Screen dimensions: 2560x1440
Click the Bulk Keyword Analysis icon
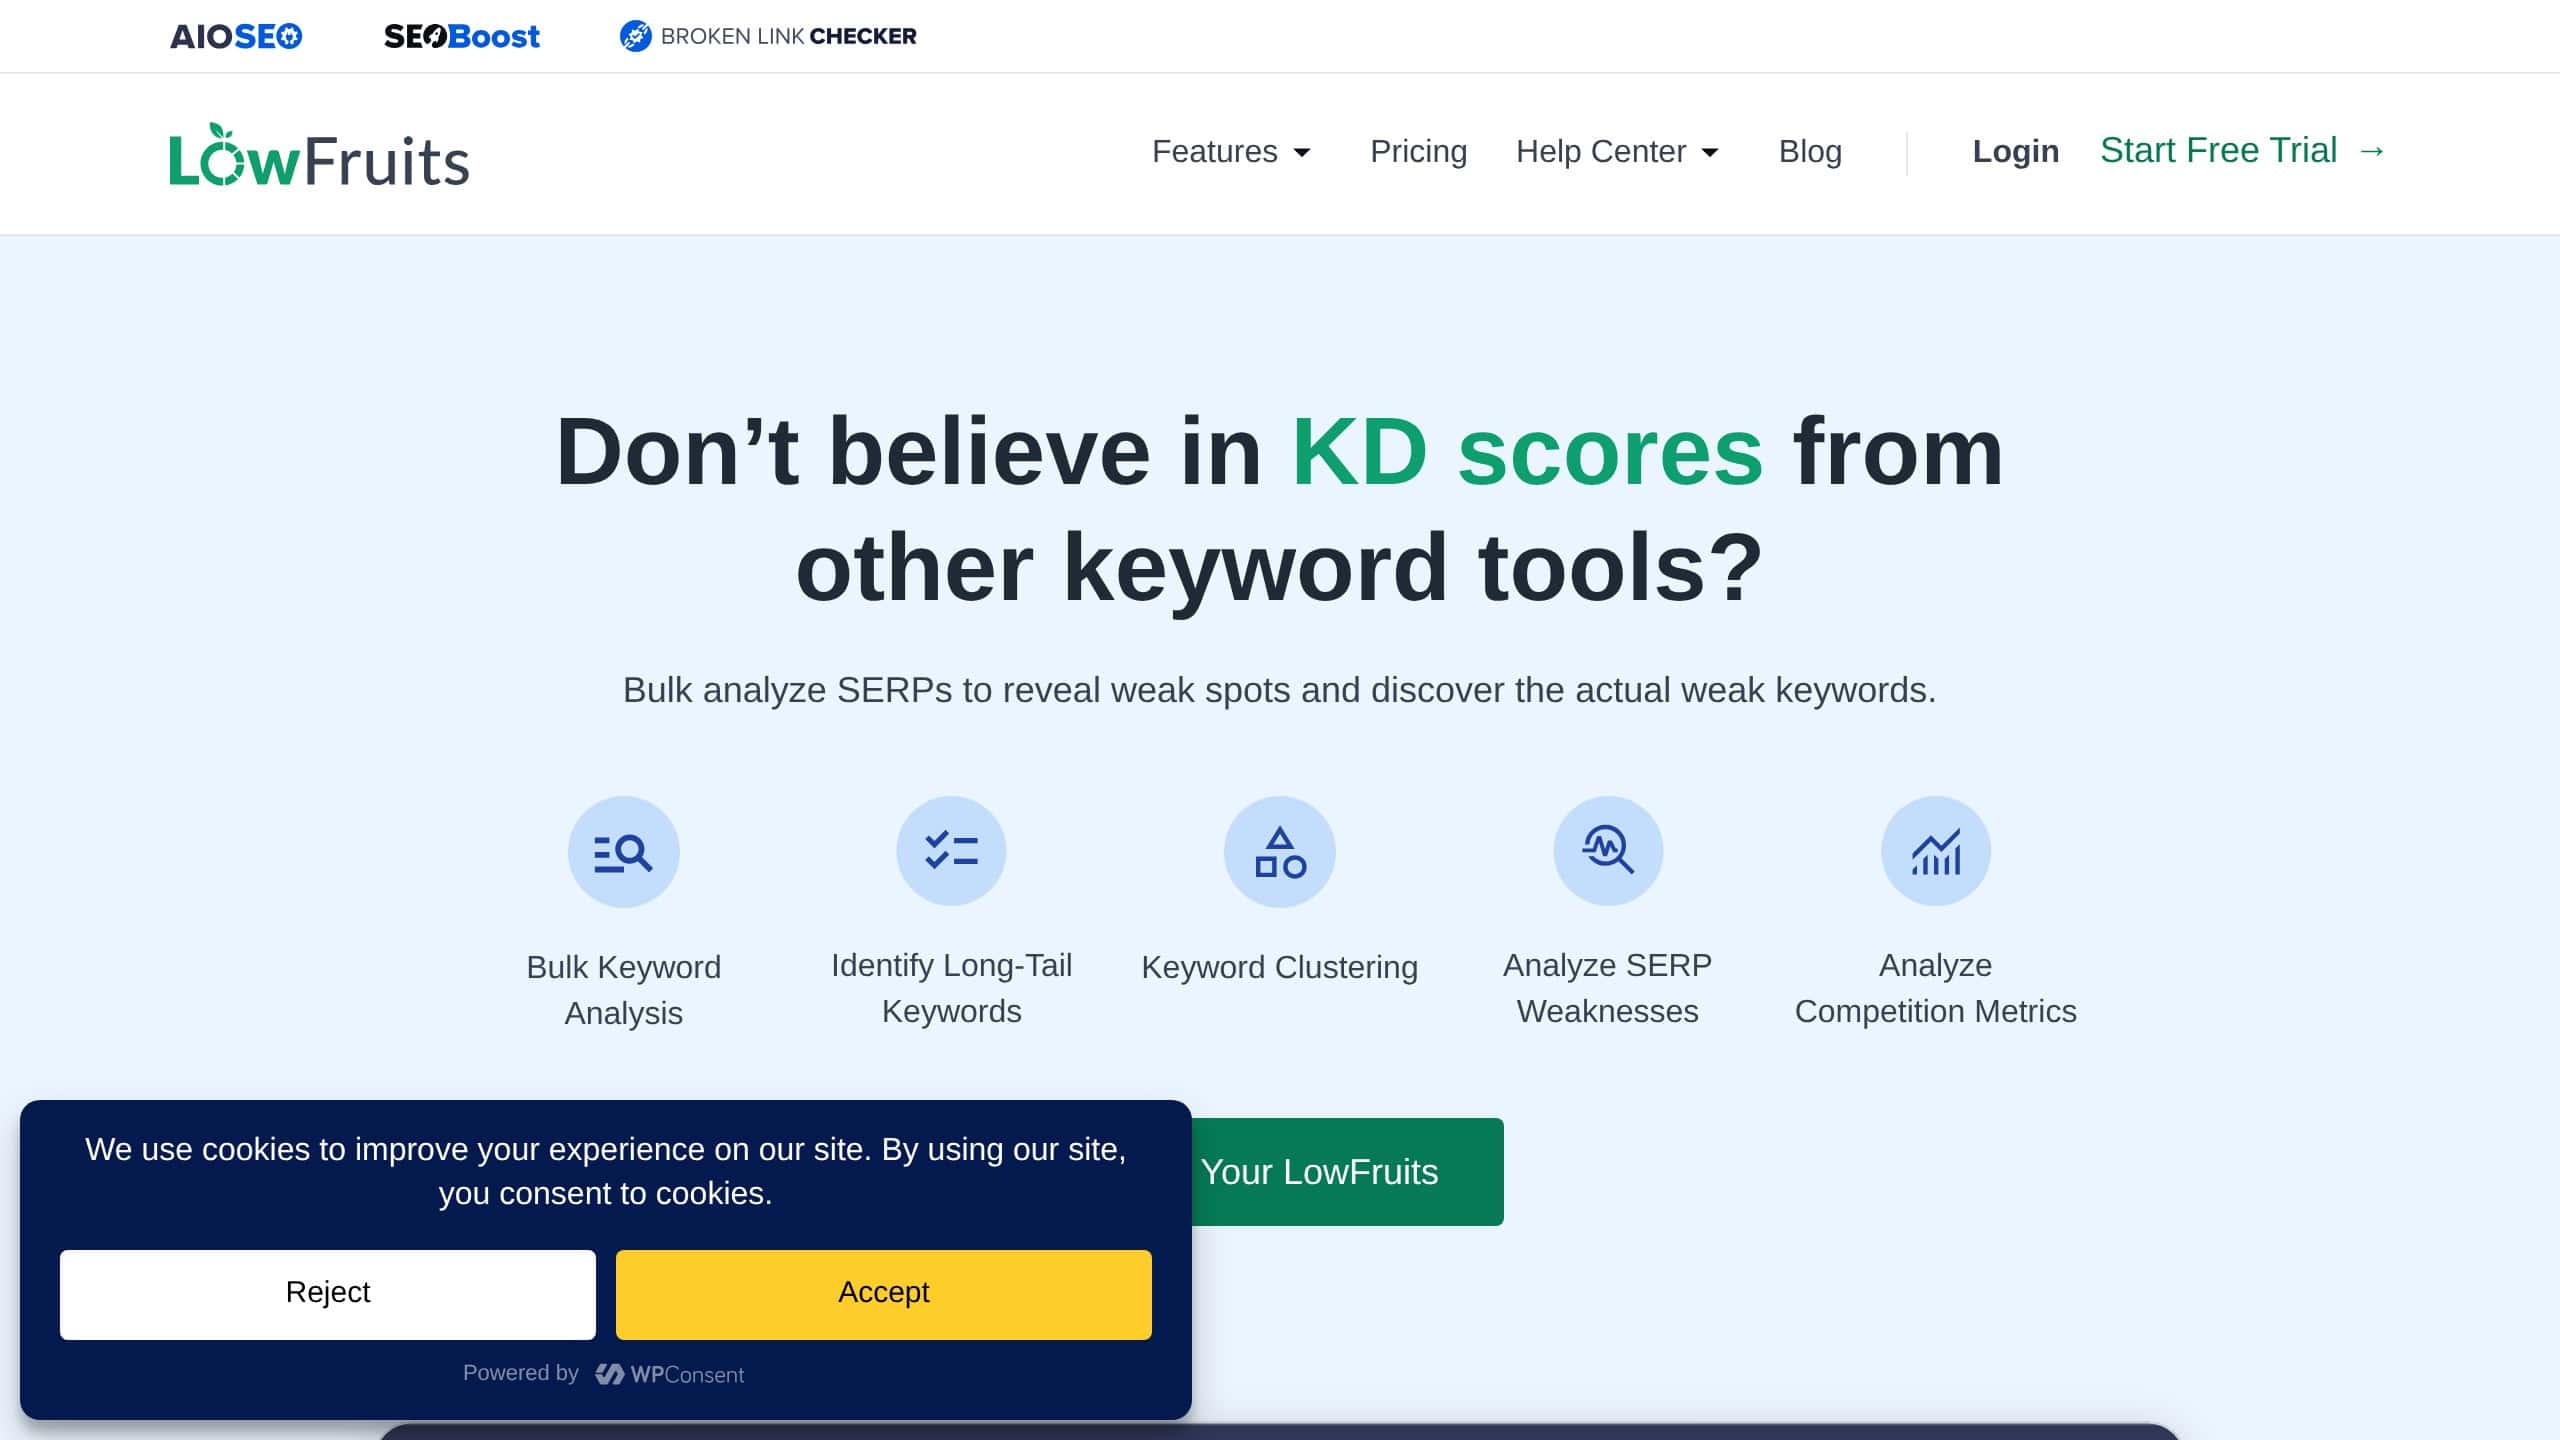click(x=623, y=851)
